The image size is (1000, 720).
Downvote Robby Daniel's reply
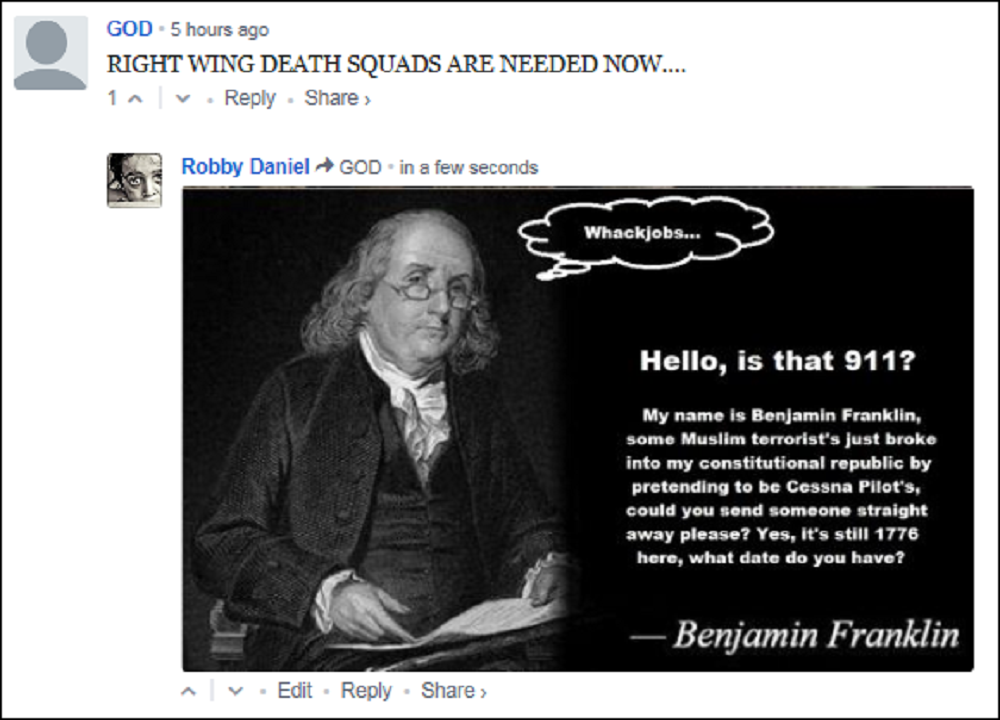236,691
